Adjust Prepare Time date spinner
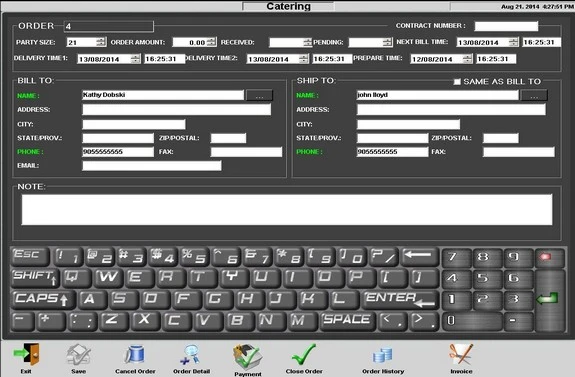Image resolution: width=575 pixels, height=377 pixels. 467,59
